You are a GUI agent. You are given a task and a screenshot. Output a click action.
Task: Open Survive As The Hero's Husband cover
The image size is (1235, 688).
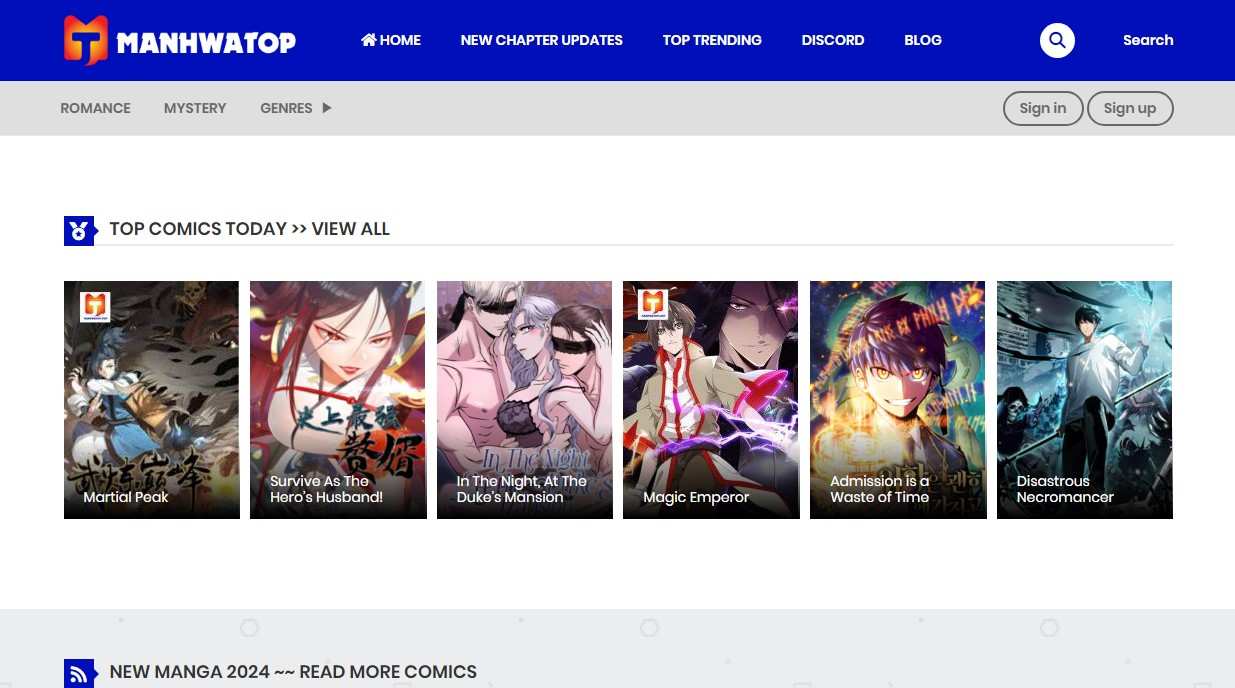click(x=338, y=400)
